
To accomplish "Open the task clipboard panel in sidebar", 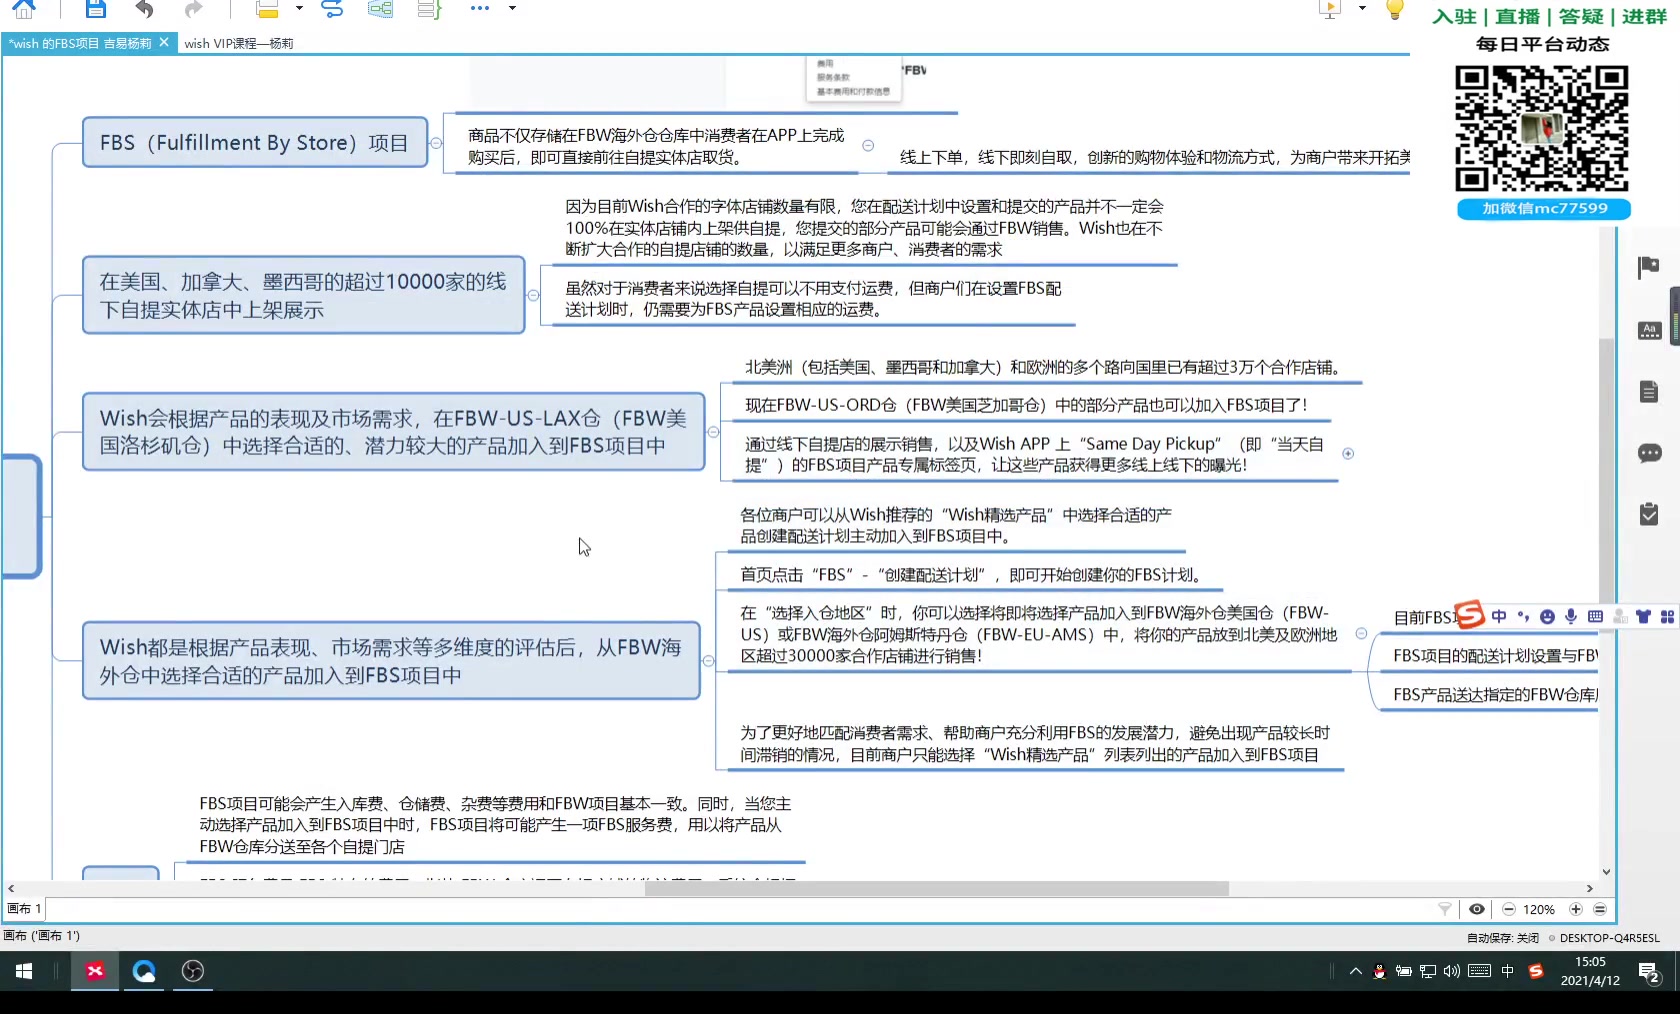I will tap(1649, 514).
